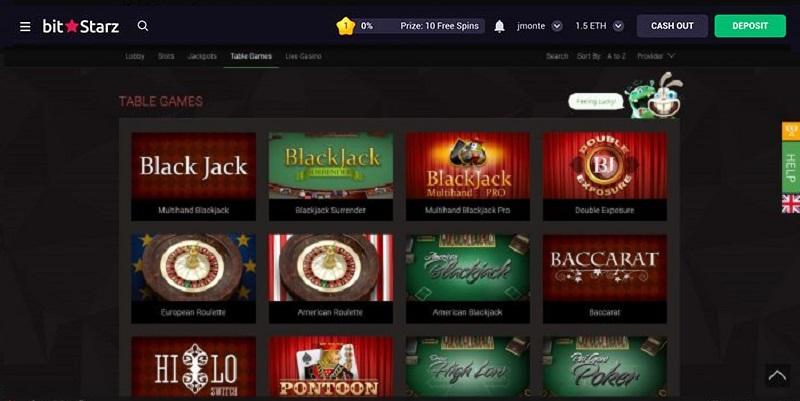The width and height of the screenshot is (800, 401).
Task: Click the scroll-to-top arrow icon
Action: [x=777, y=377]
